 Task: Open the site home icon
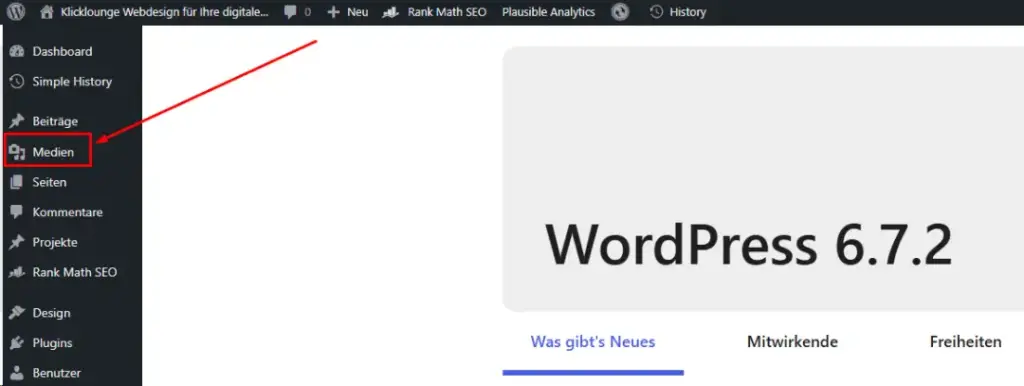click(46, 12)
